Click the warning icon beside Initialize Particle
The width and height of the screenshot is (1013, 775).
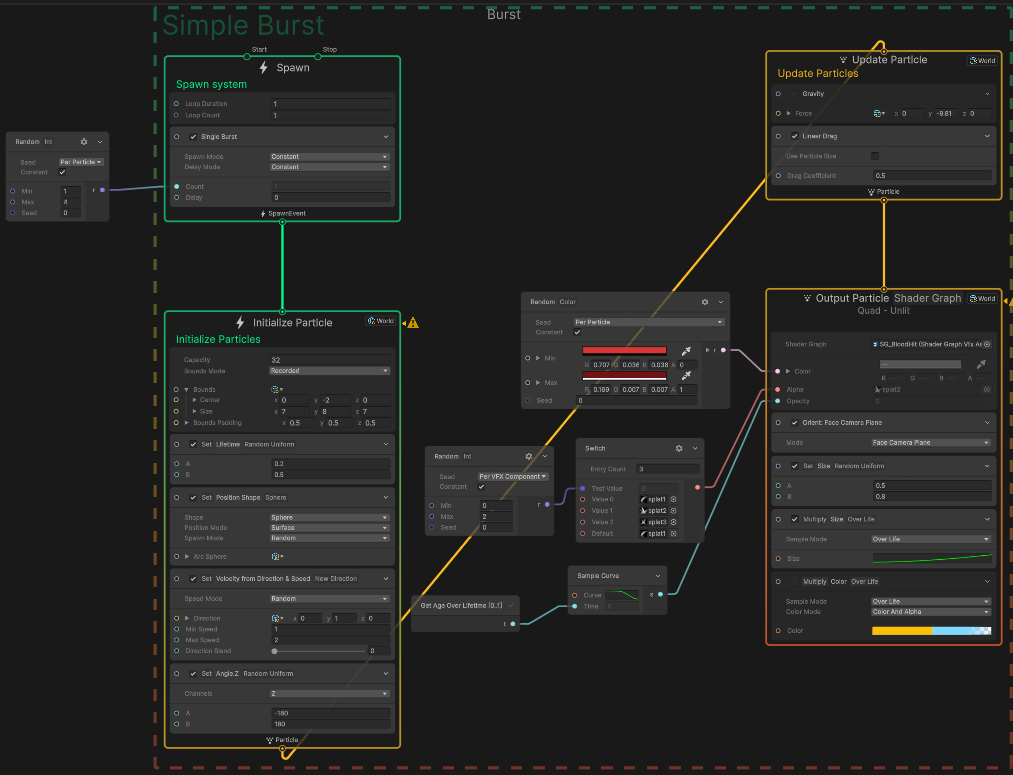pos(412,322)
